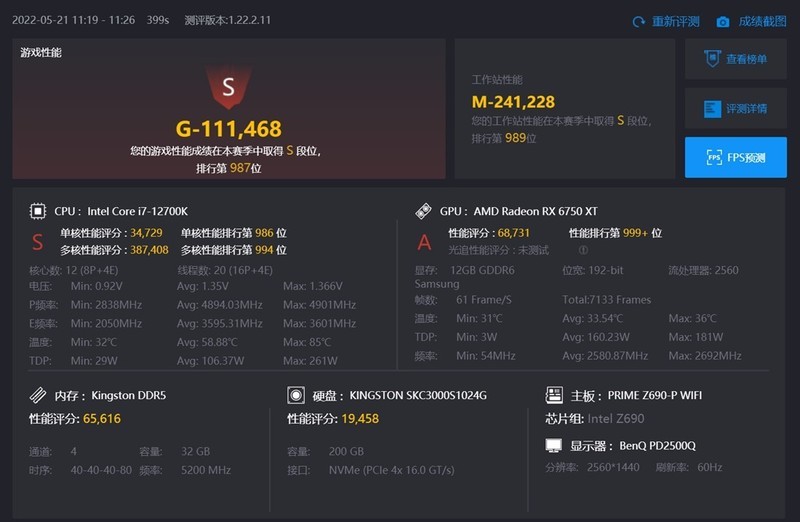Click the monitor icon beside 显示器
Image resolution: width=800 pixels, height=522 pixels.
click(x=554, y=445)
